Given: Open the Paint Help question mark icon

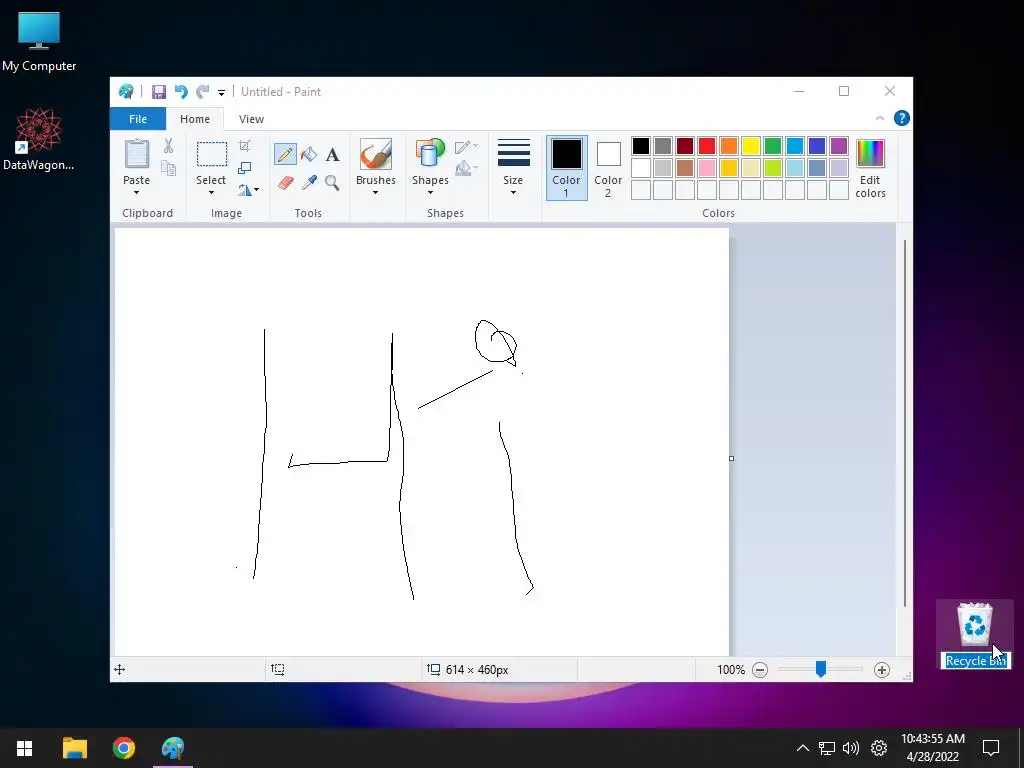Looking at the screenshot, I should [x=902, y=118].
